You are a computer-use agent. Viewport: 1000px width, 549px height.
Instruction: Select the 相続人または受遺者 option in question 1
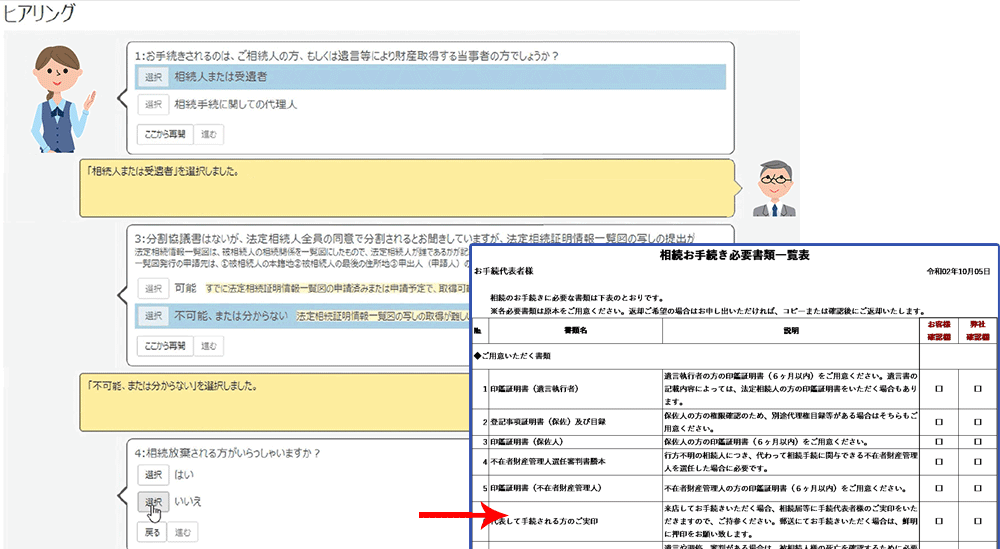point(152,77)
